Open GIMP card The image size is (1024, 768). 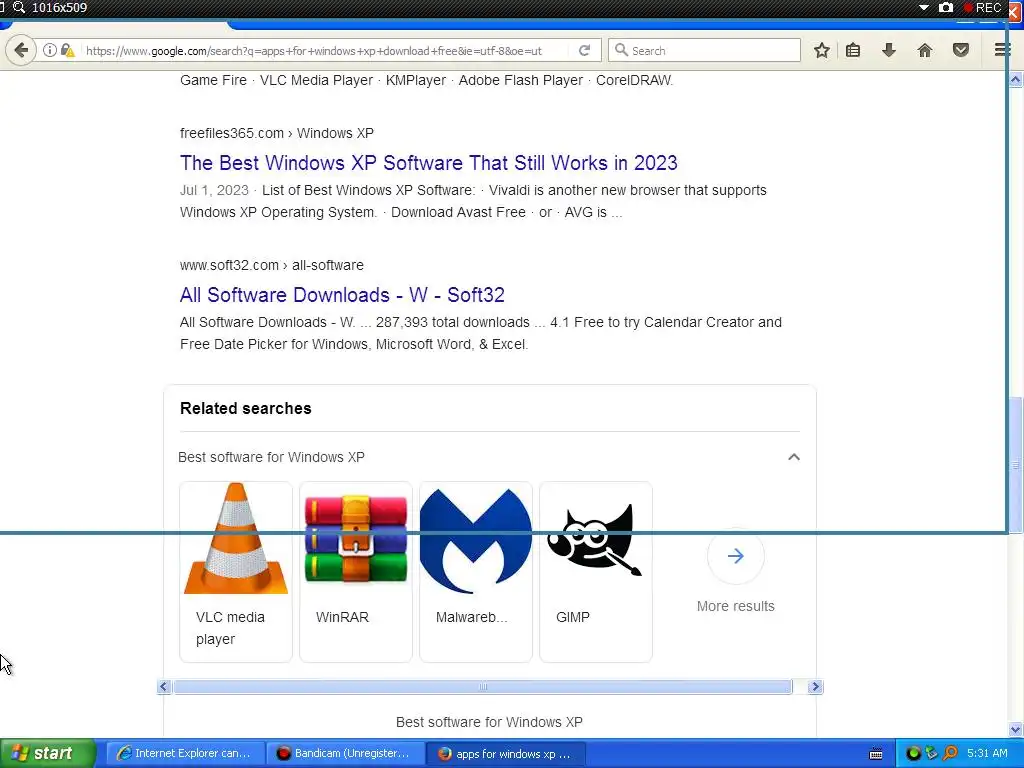(596, 571)
